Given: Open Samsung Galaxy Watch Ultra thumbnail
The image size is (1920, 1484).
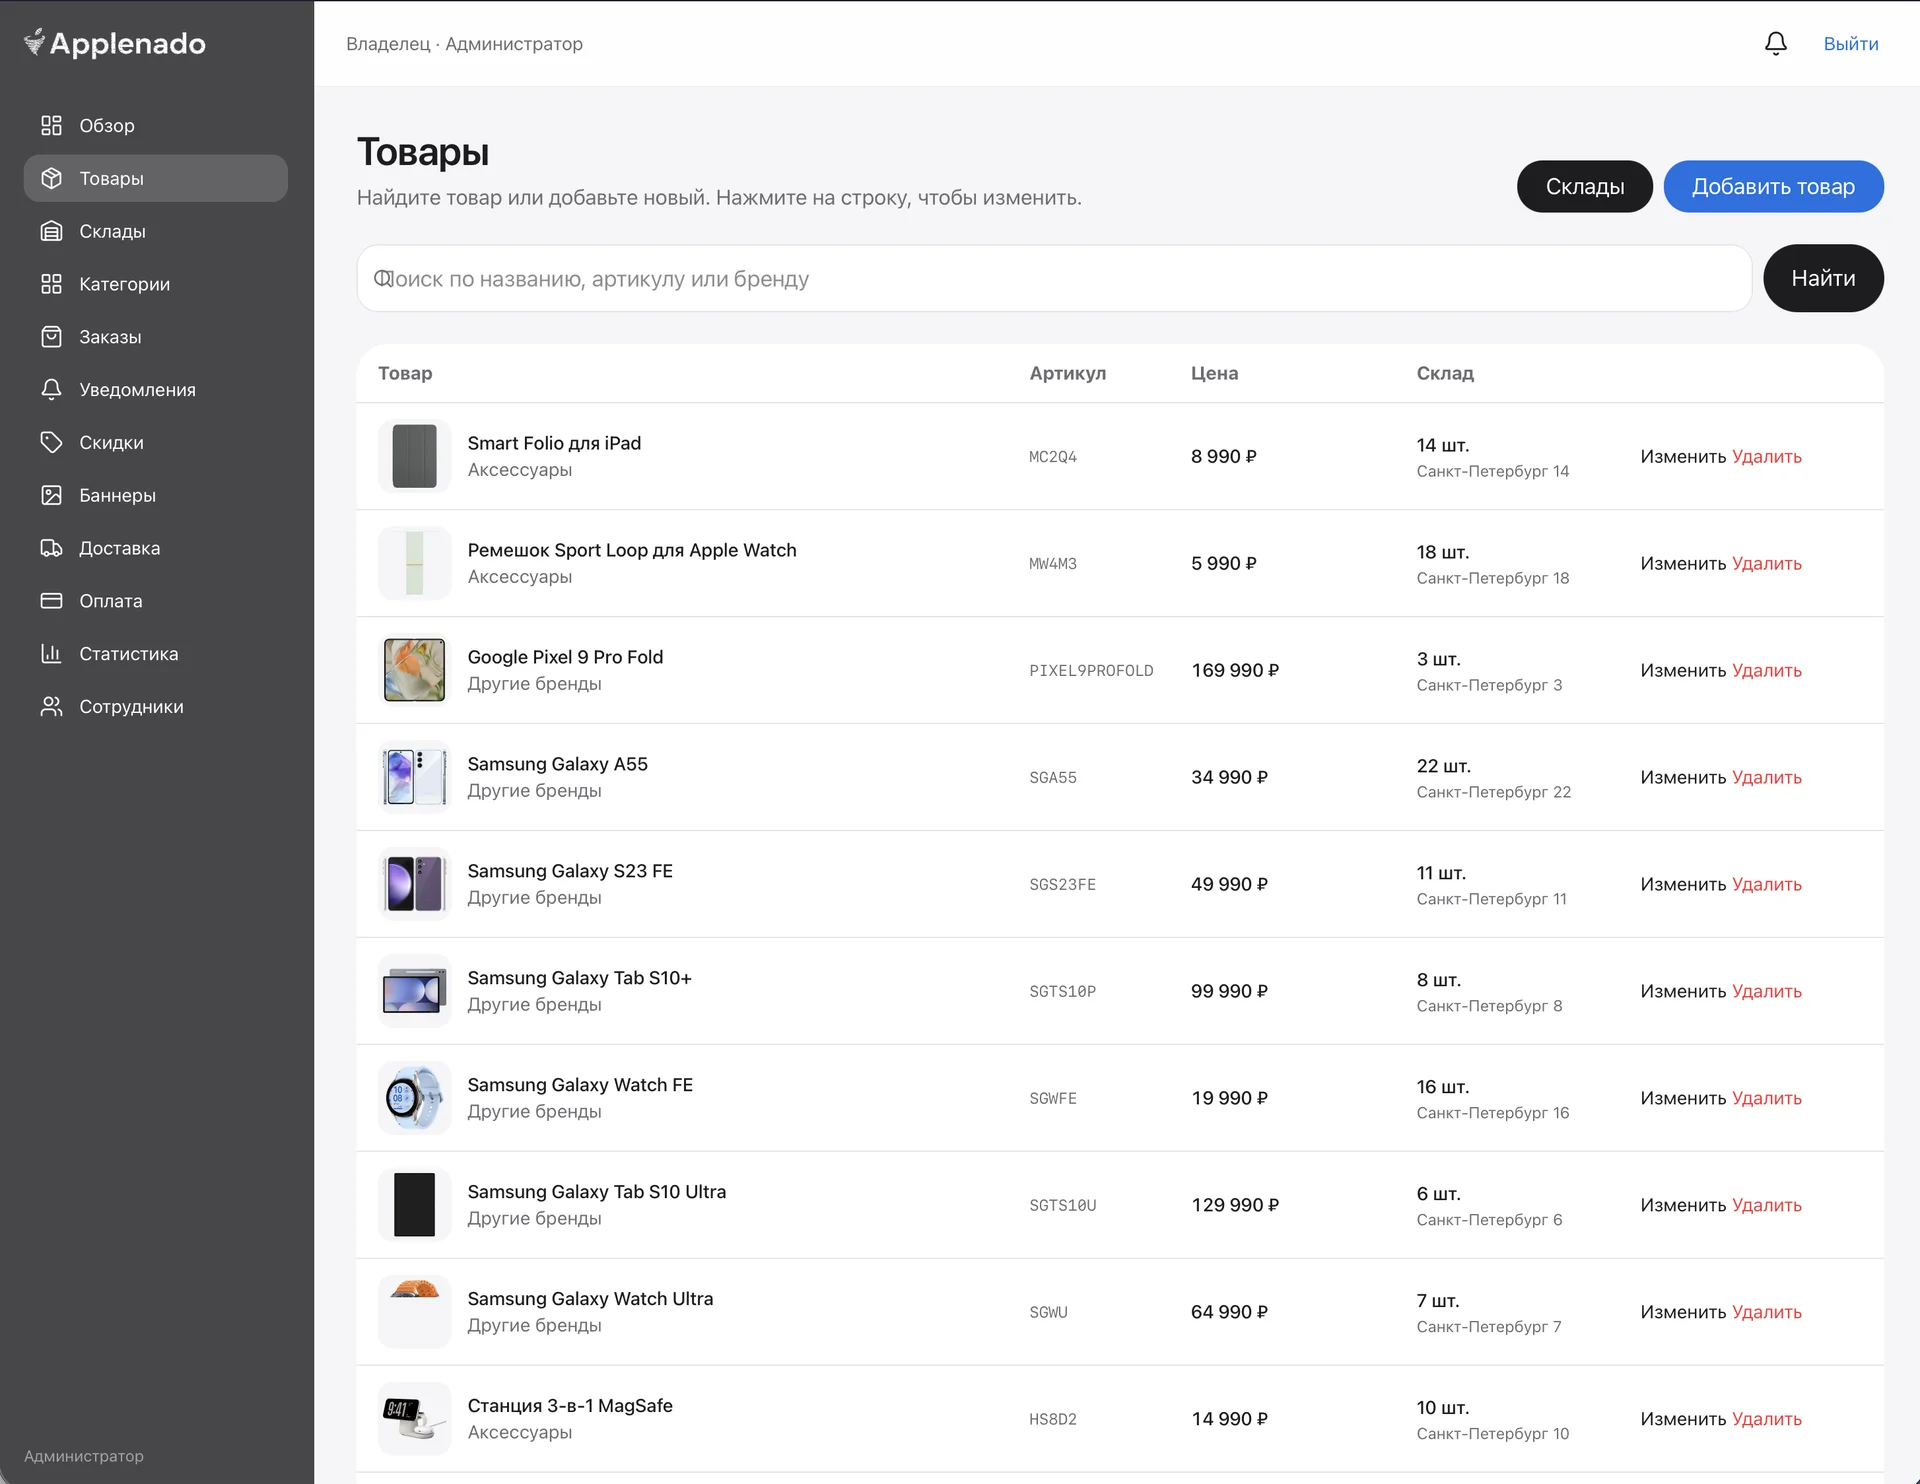Looking at the screenshot, I should click(x=414, y=1312).
